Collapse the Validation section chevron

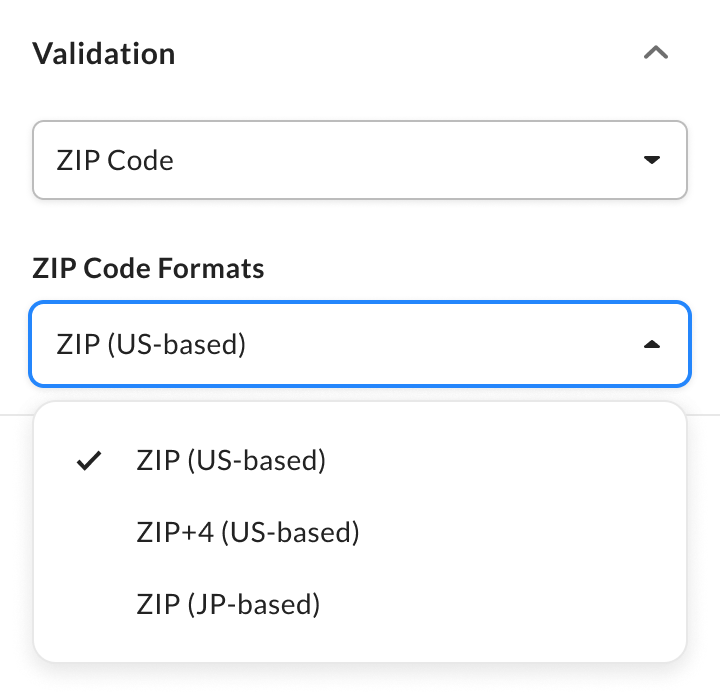tap(655, 53)
